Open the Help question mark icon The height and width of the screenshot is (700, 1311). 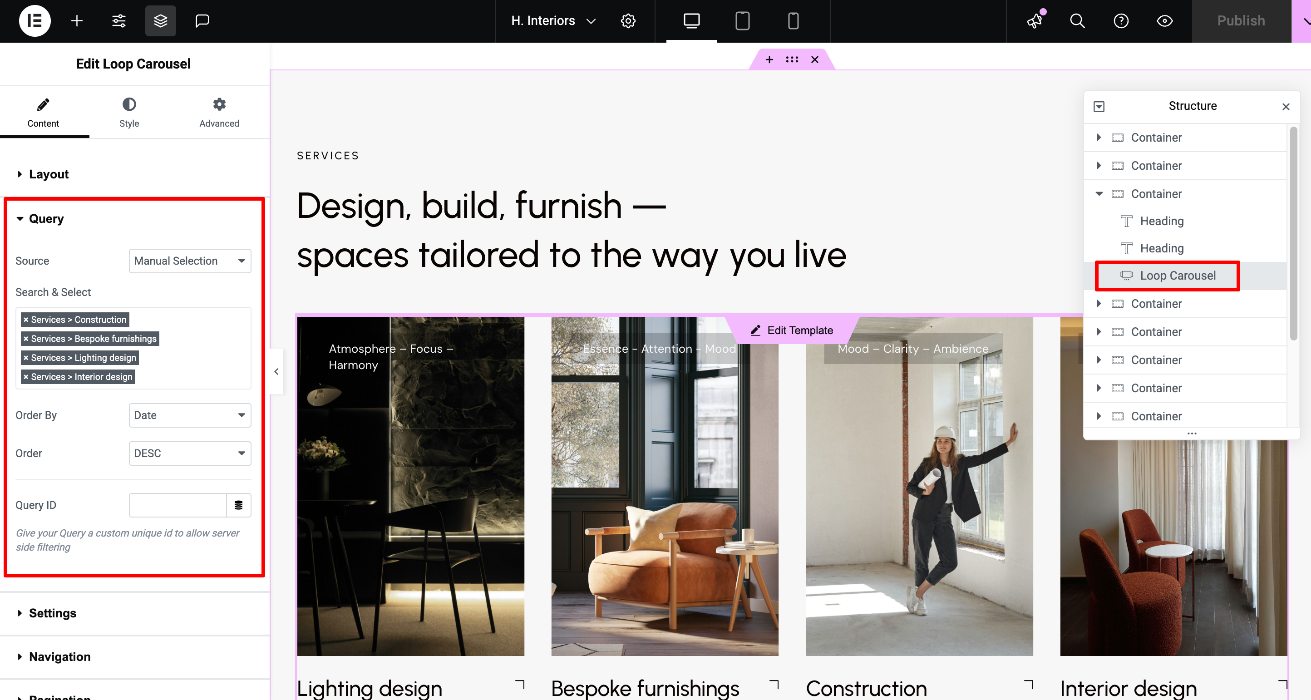click(x=1121, y=20)
